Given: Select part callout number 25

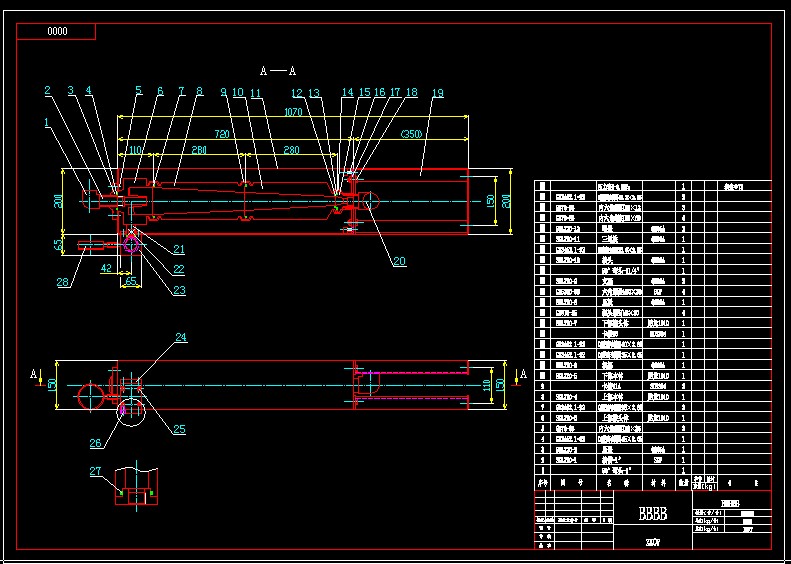Looking at the screenshot, I should [180, 429].
